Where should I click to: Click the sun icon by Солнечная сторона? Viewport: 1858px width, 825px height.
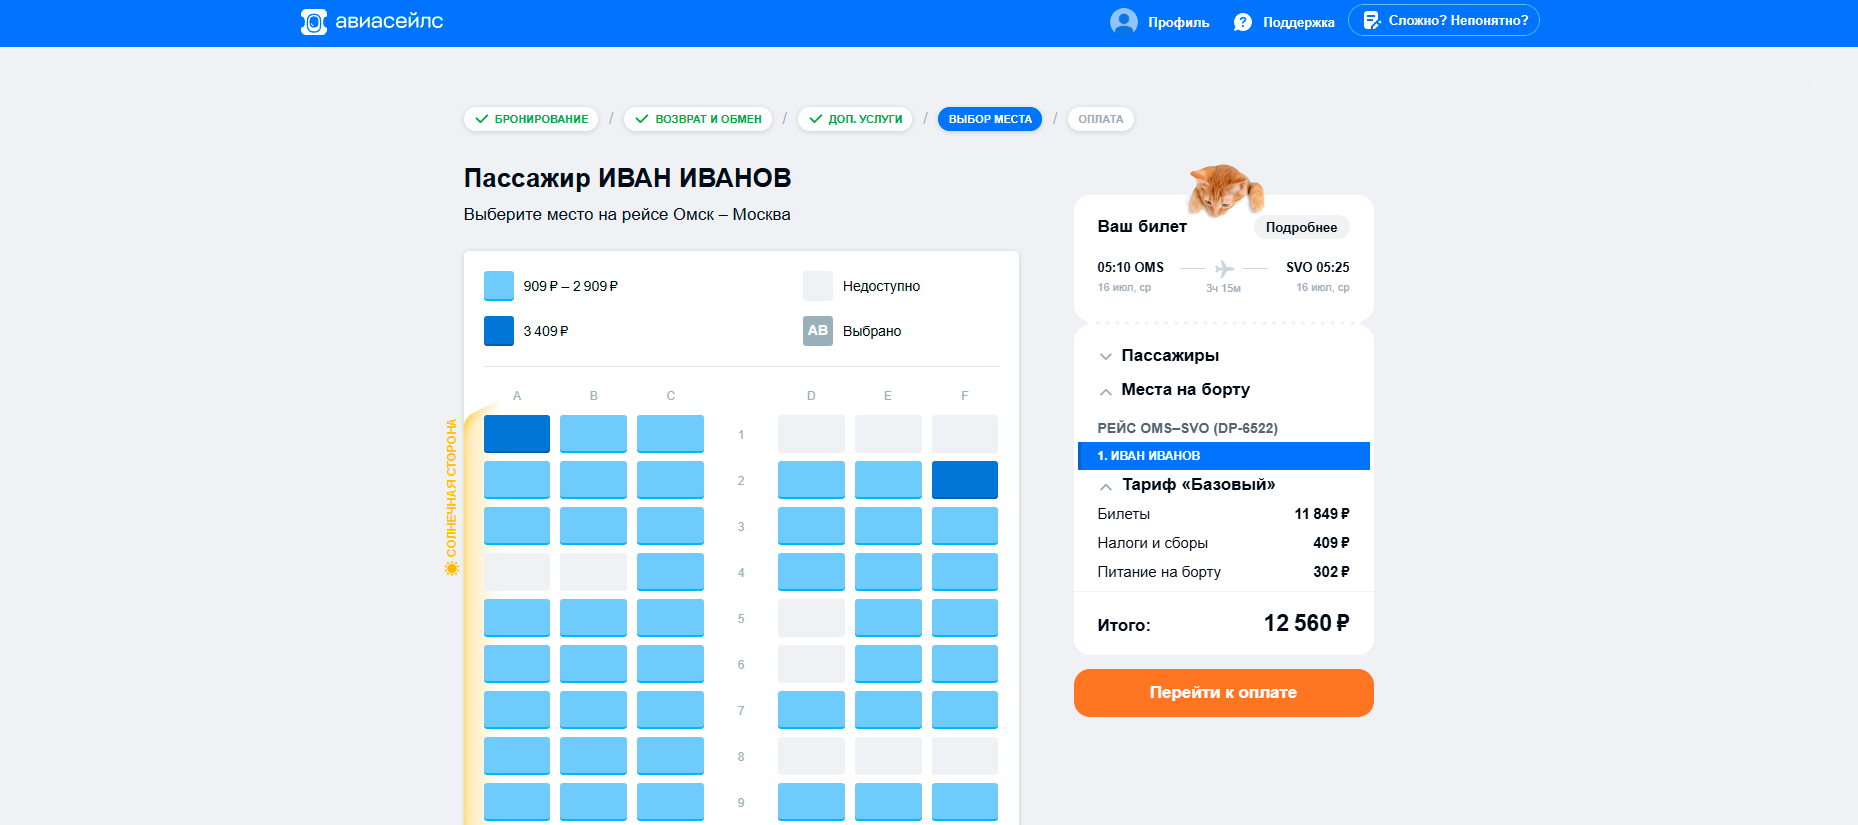452,568
